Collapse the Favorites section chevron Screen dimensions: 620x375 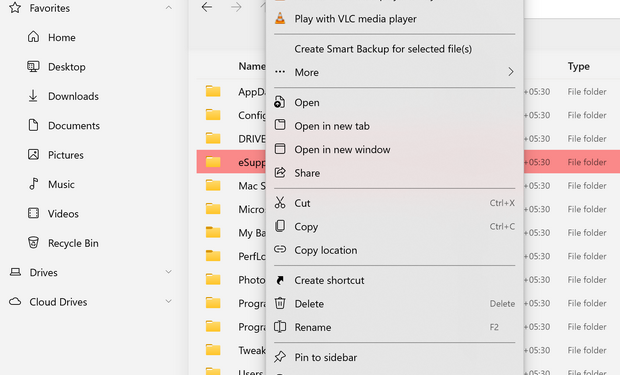pos(169,8)
